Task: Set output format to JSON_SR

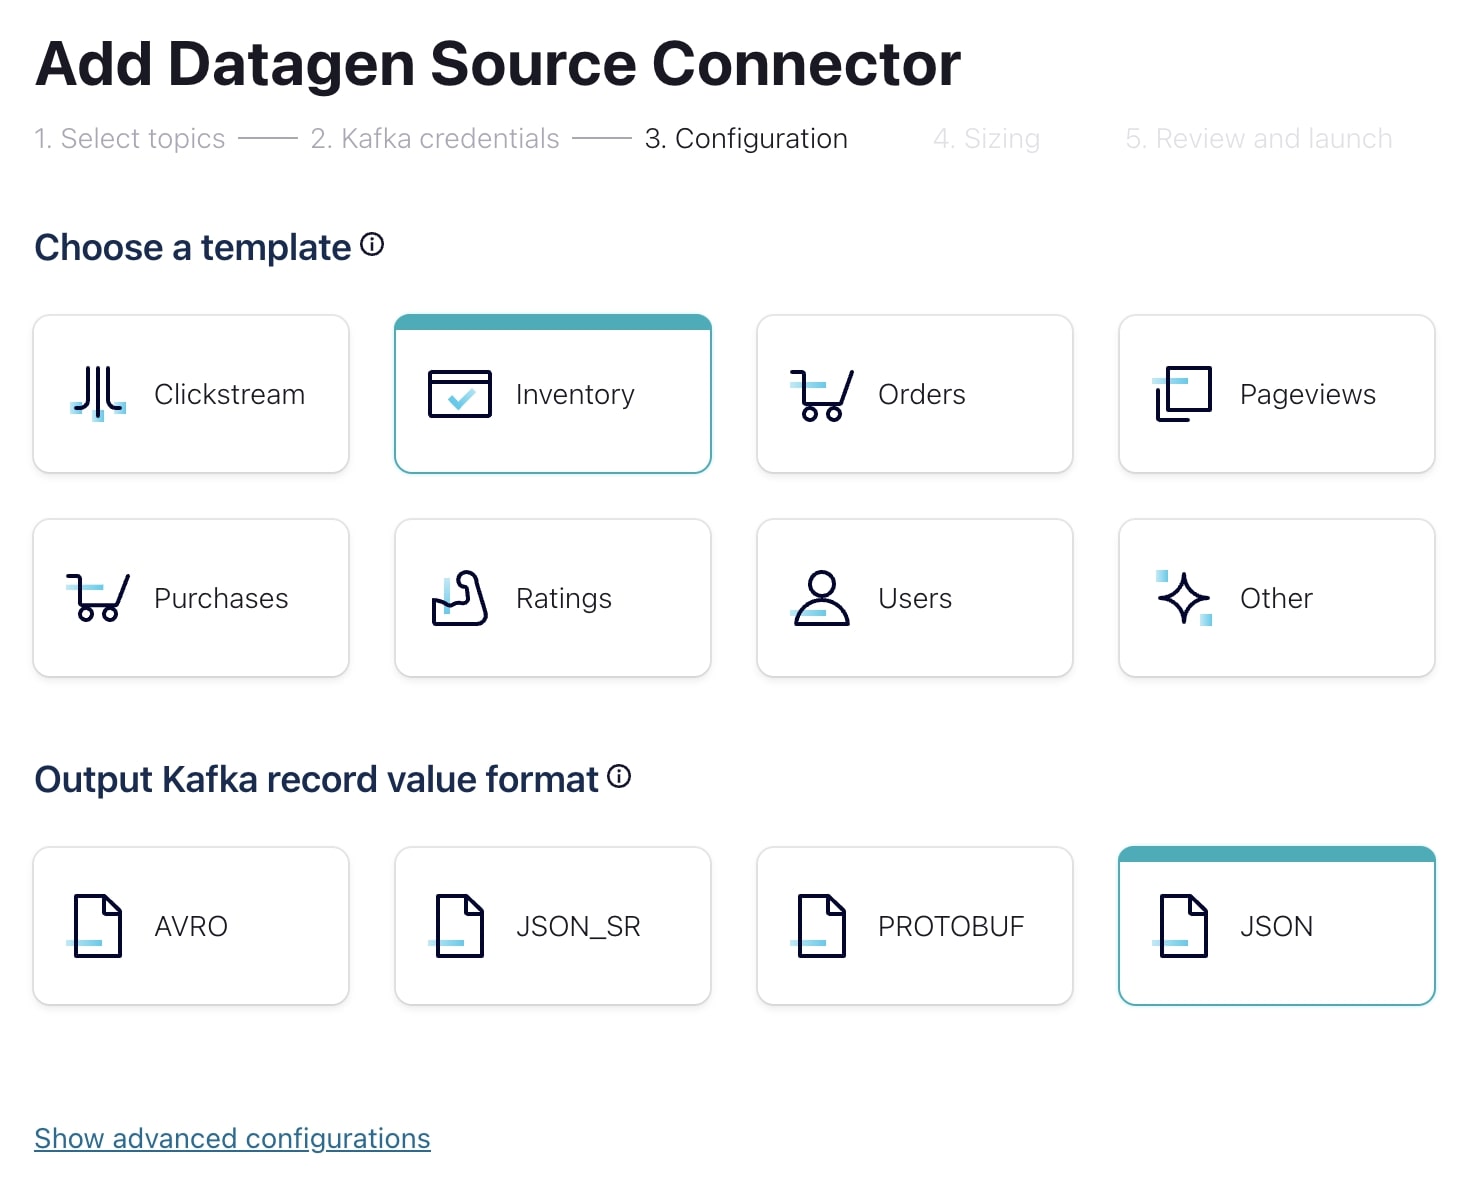Action: [x=553, y=926]
